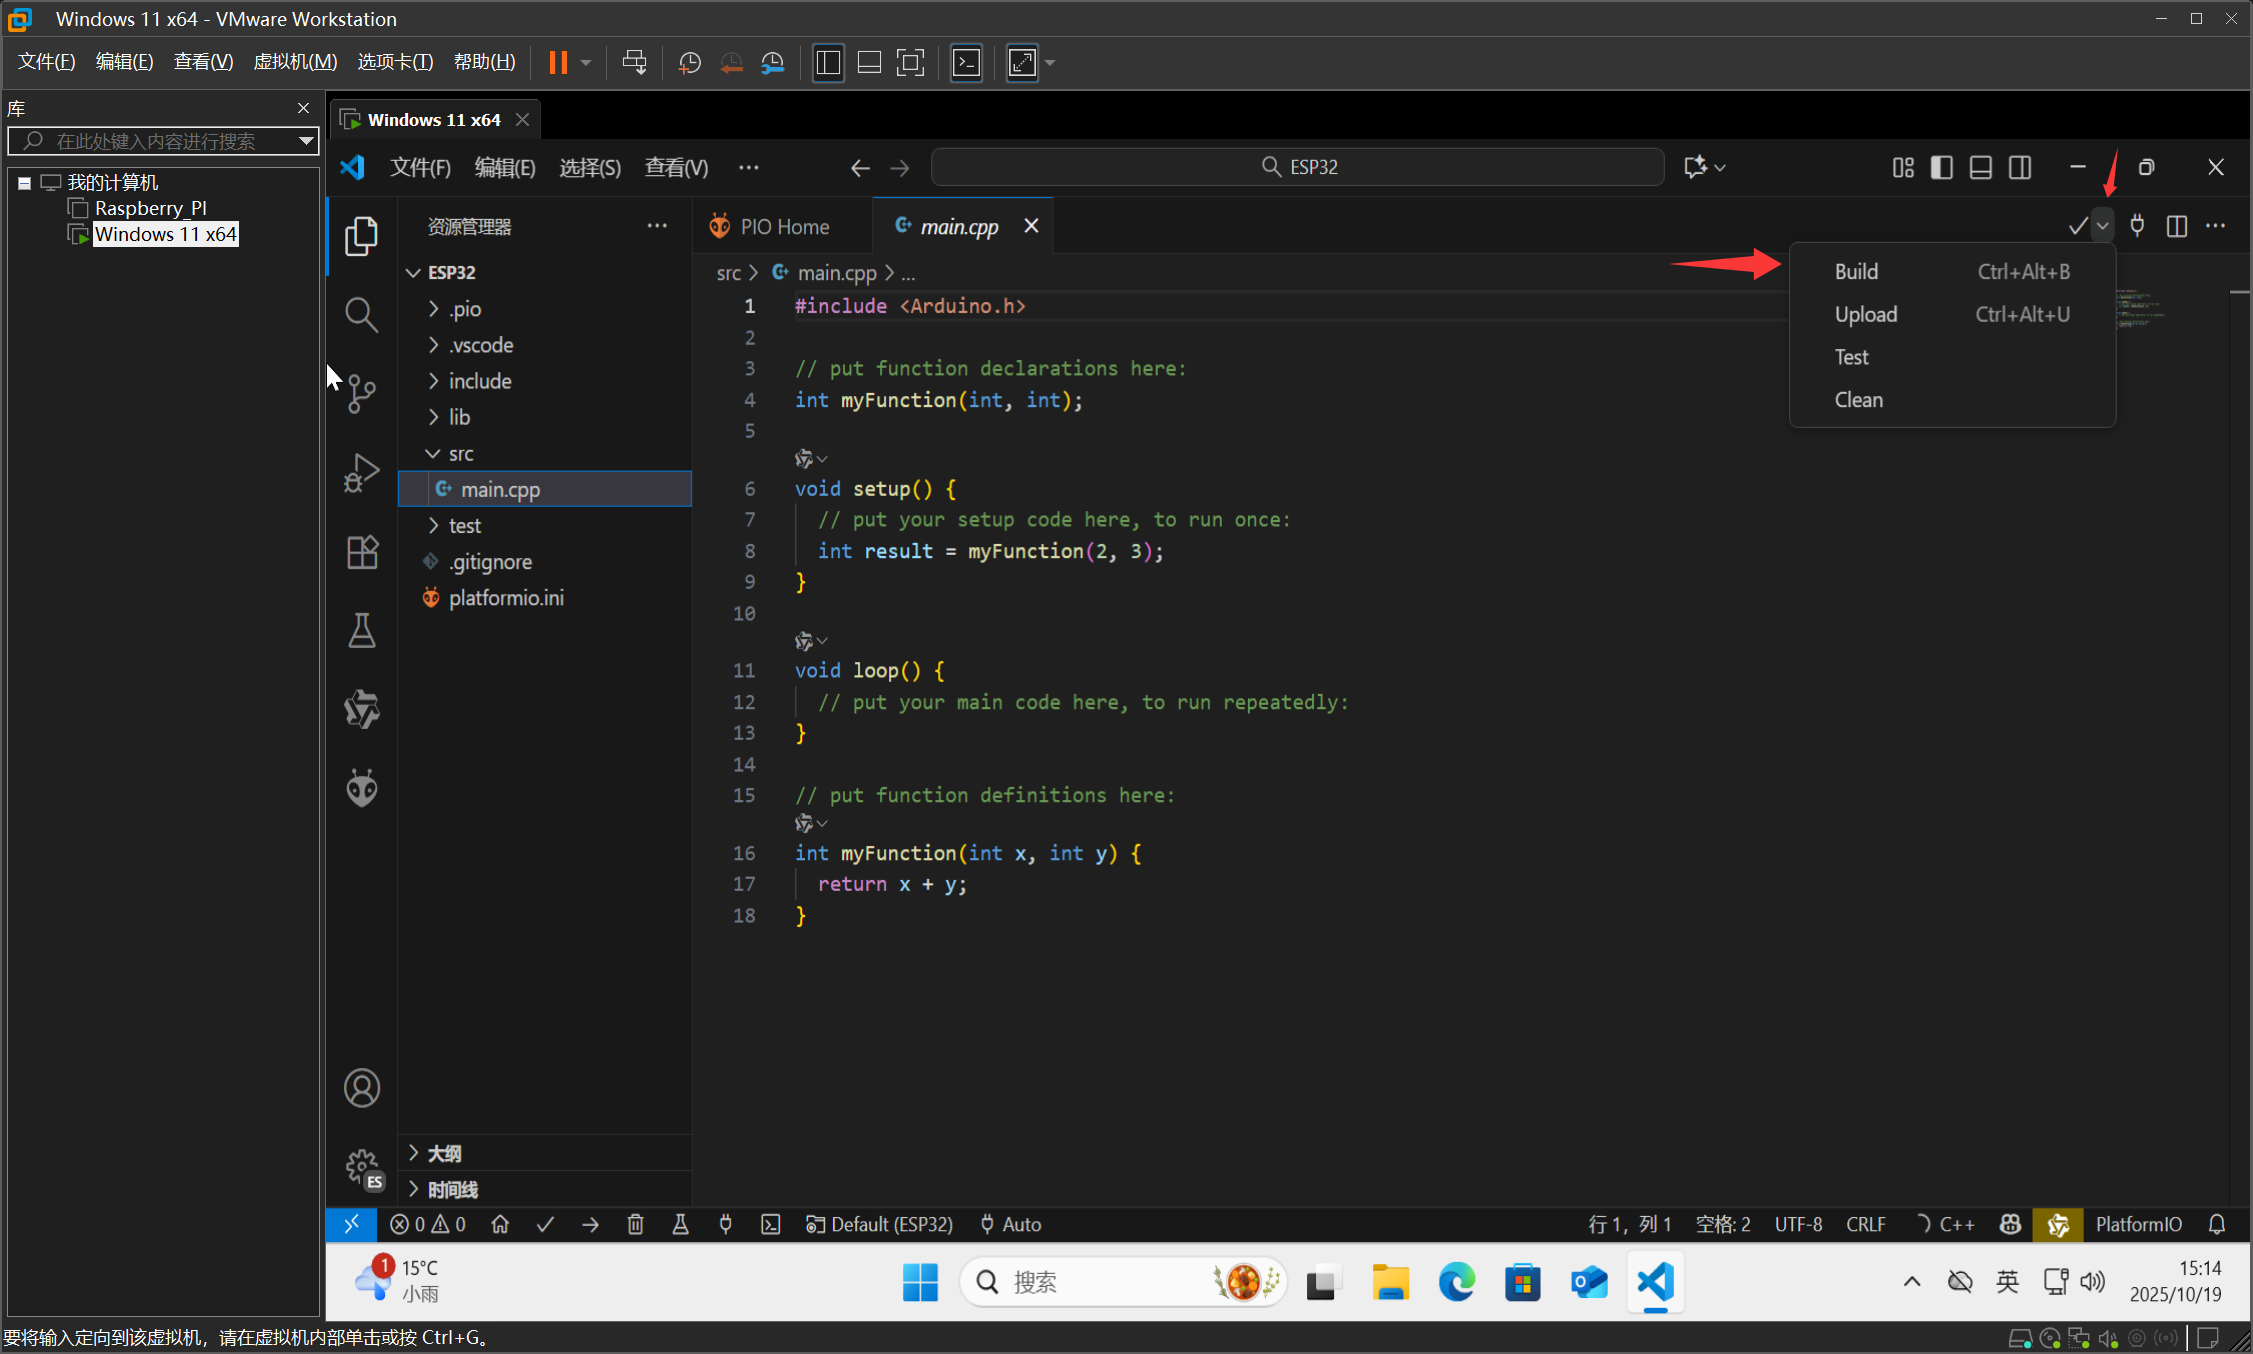The width and height of the screenshot is (2253, 1354).
Task: Toggle the VMware snapshot pause button
Action: (x=558, y=62)
